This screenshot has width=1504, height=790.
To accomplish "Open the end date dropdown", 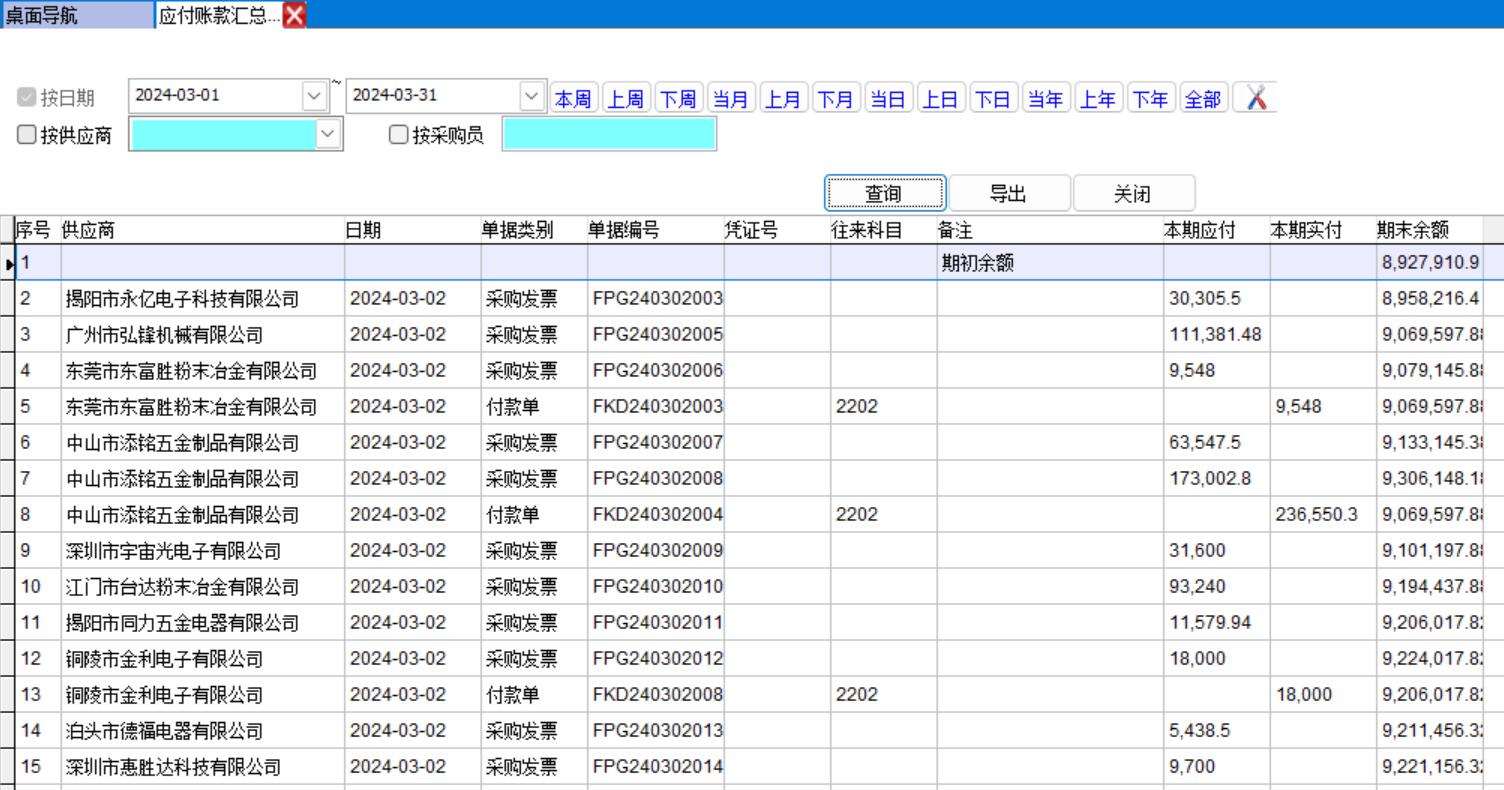I will tap(532, 97).
